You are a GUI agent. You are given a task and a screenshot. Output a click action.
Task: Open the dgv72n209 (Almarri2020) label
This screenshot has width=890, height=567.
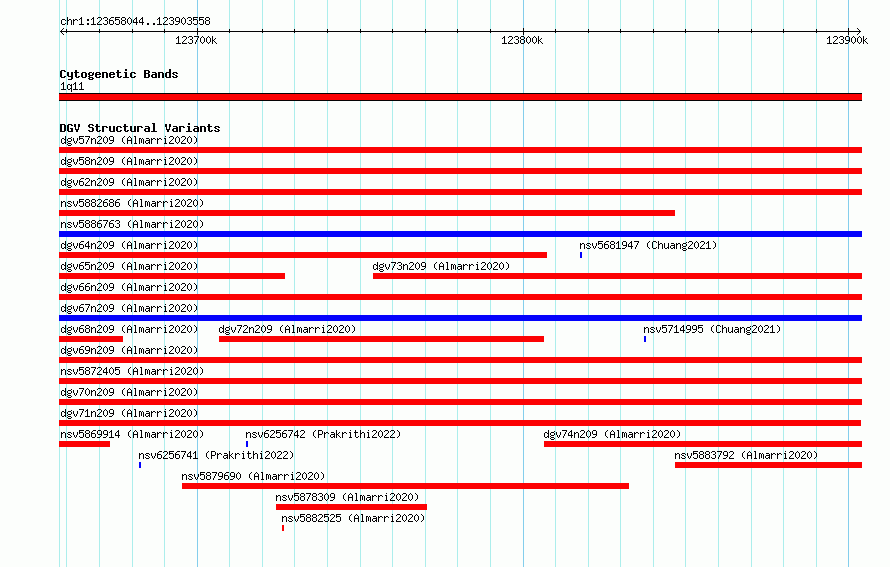pyautogui.click(x=287, y=329)
